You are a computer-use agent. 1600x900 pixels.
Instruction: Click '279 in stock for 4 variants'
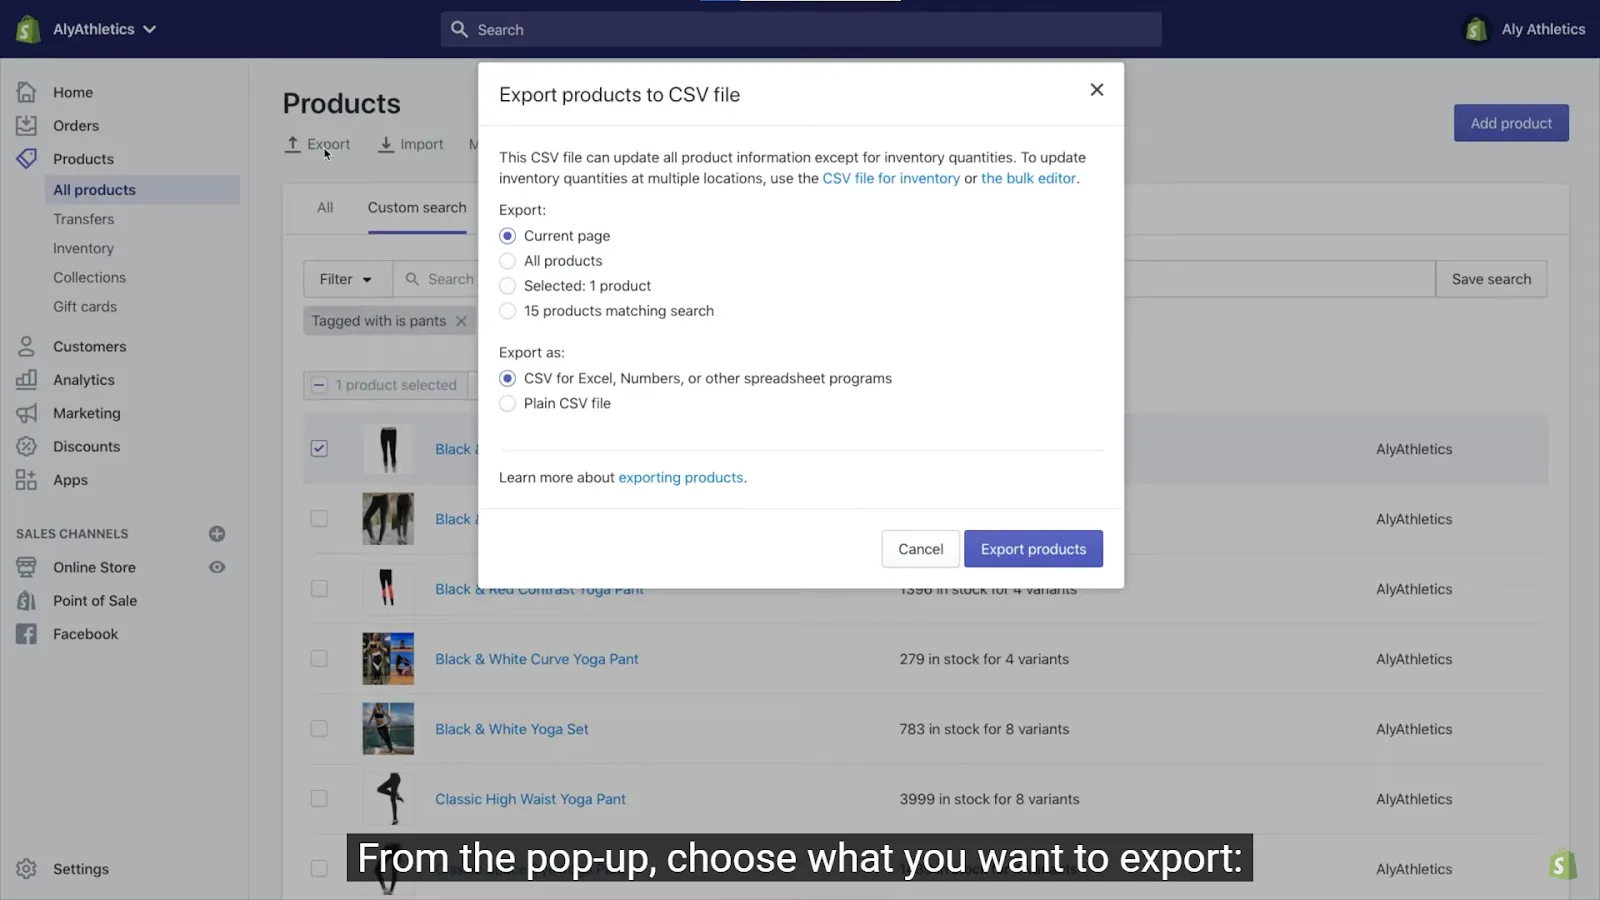click(x=984, y=659)
